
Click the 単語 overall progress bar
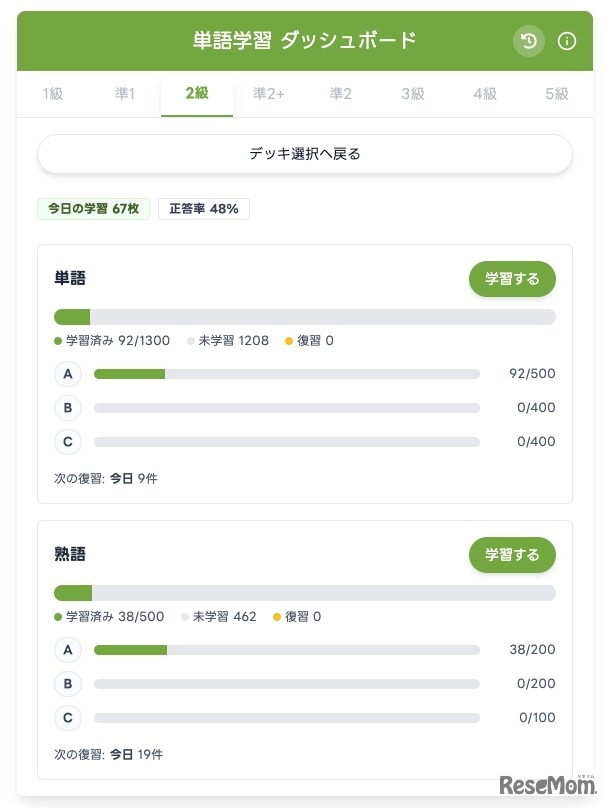(x=305, y=317)
